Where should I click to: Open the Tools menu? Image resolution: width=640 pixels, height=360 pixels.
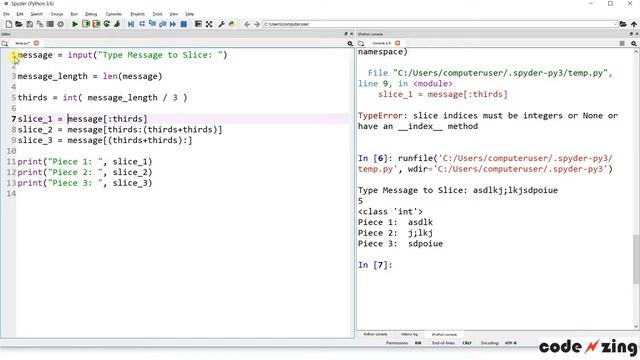coord(157,14)
